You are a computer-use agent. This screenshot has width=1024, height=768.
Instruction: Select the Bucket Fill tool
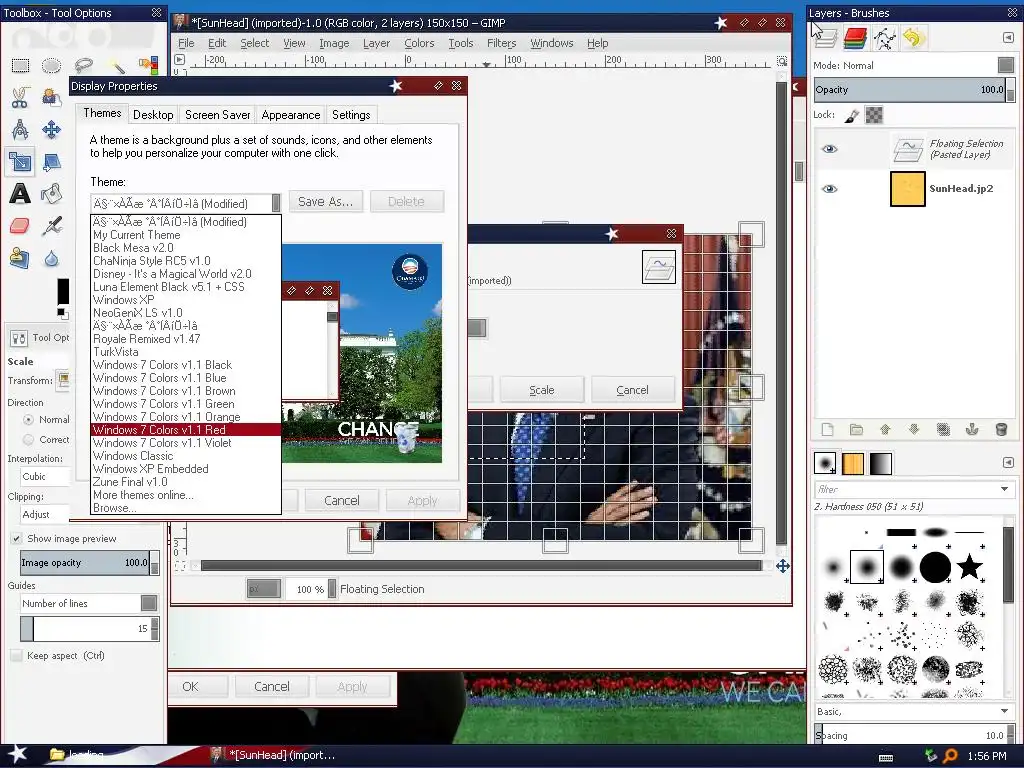pos(52,193)
